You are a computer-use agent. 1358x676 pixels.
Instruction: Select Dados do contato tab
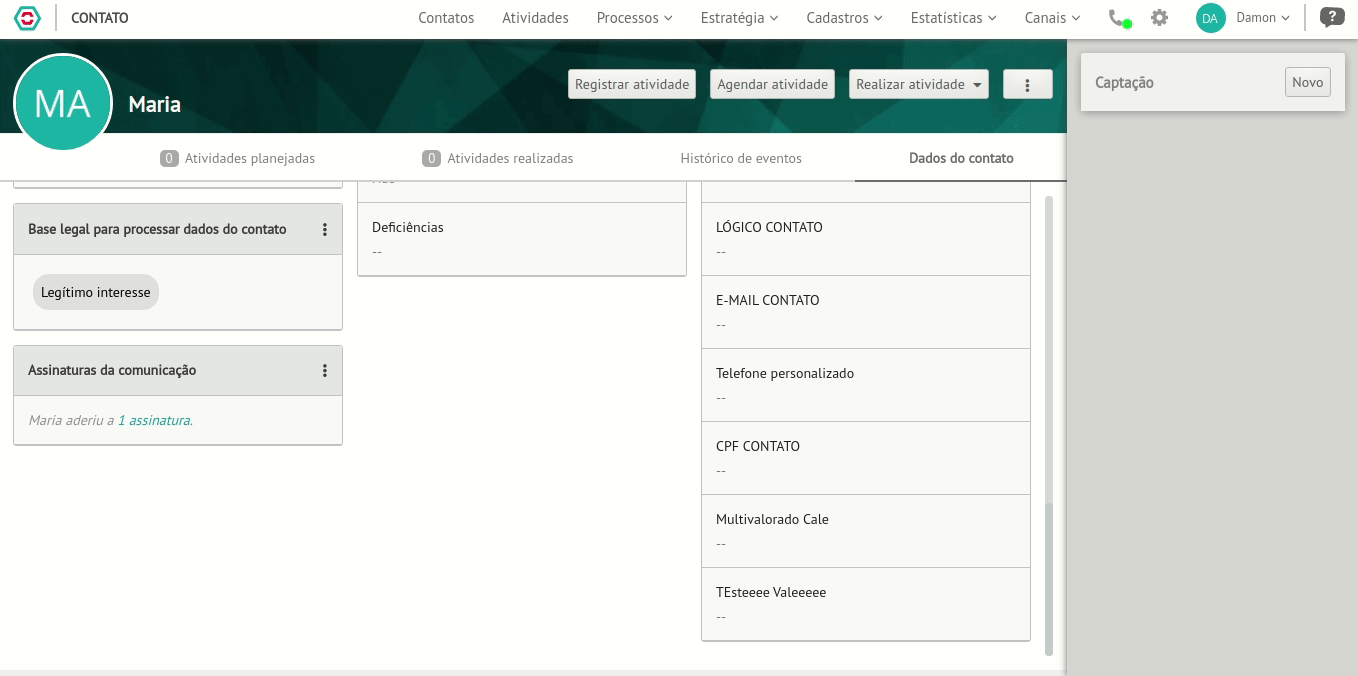pyautogui.click(x=961, y=158)
